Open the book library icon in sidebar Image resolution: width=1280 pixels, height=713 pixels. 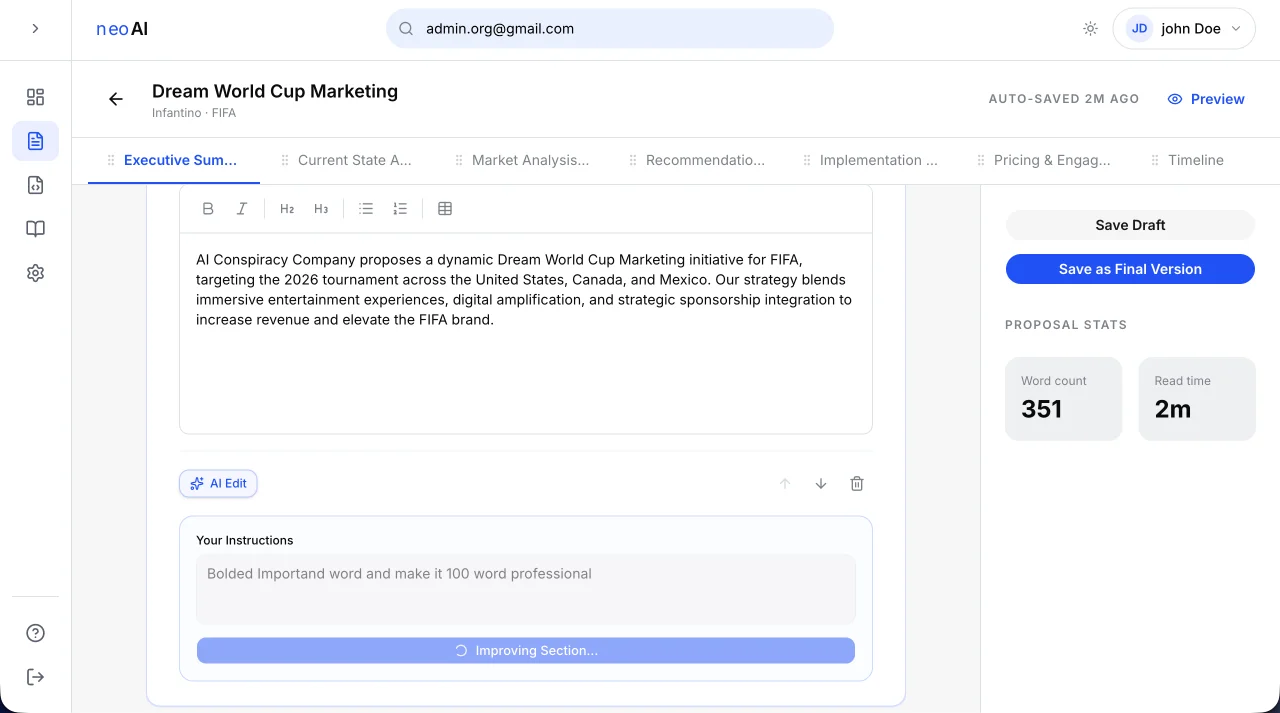pos(35,229)
